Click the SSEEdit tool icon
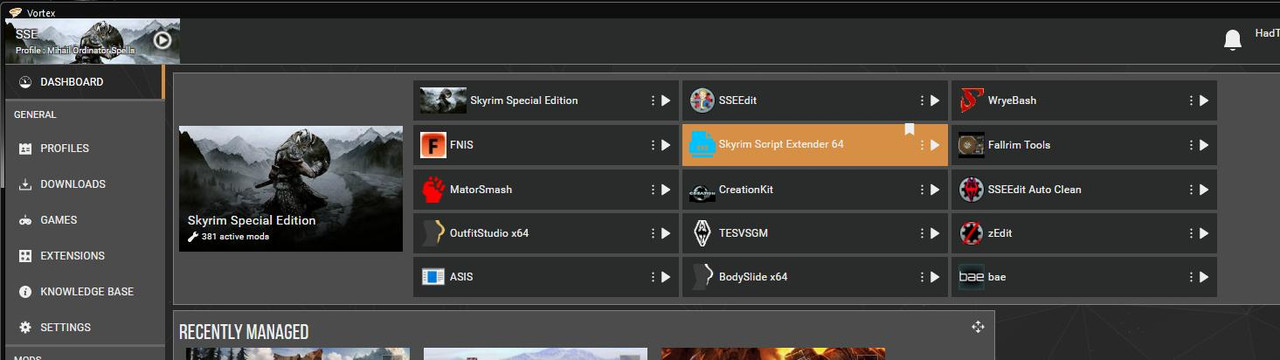1280x360 pixels. coord(702,101)
